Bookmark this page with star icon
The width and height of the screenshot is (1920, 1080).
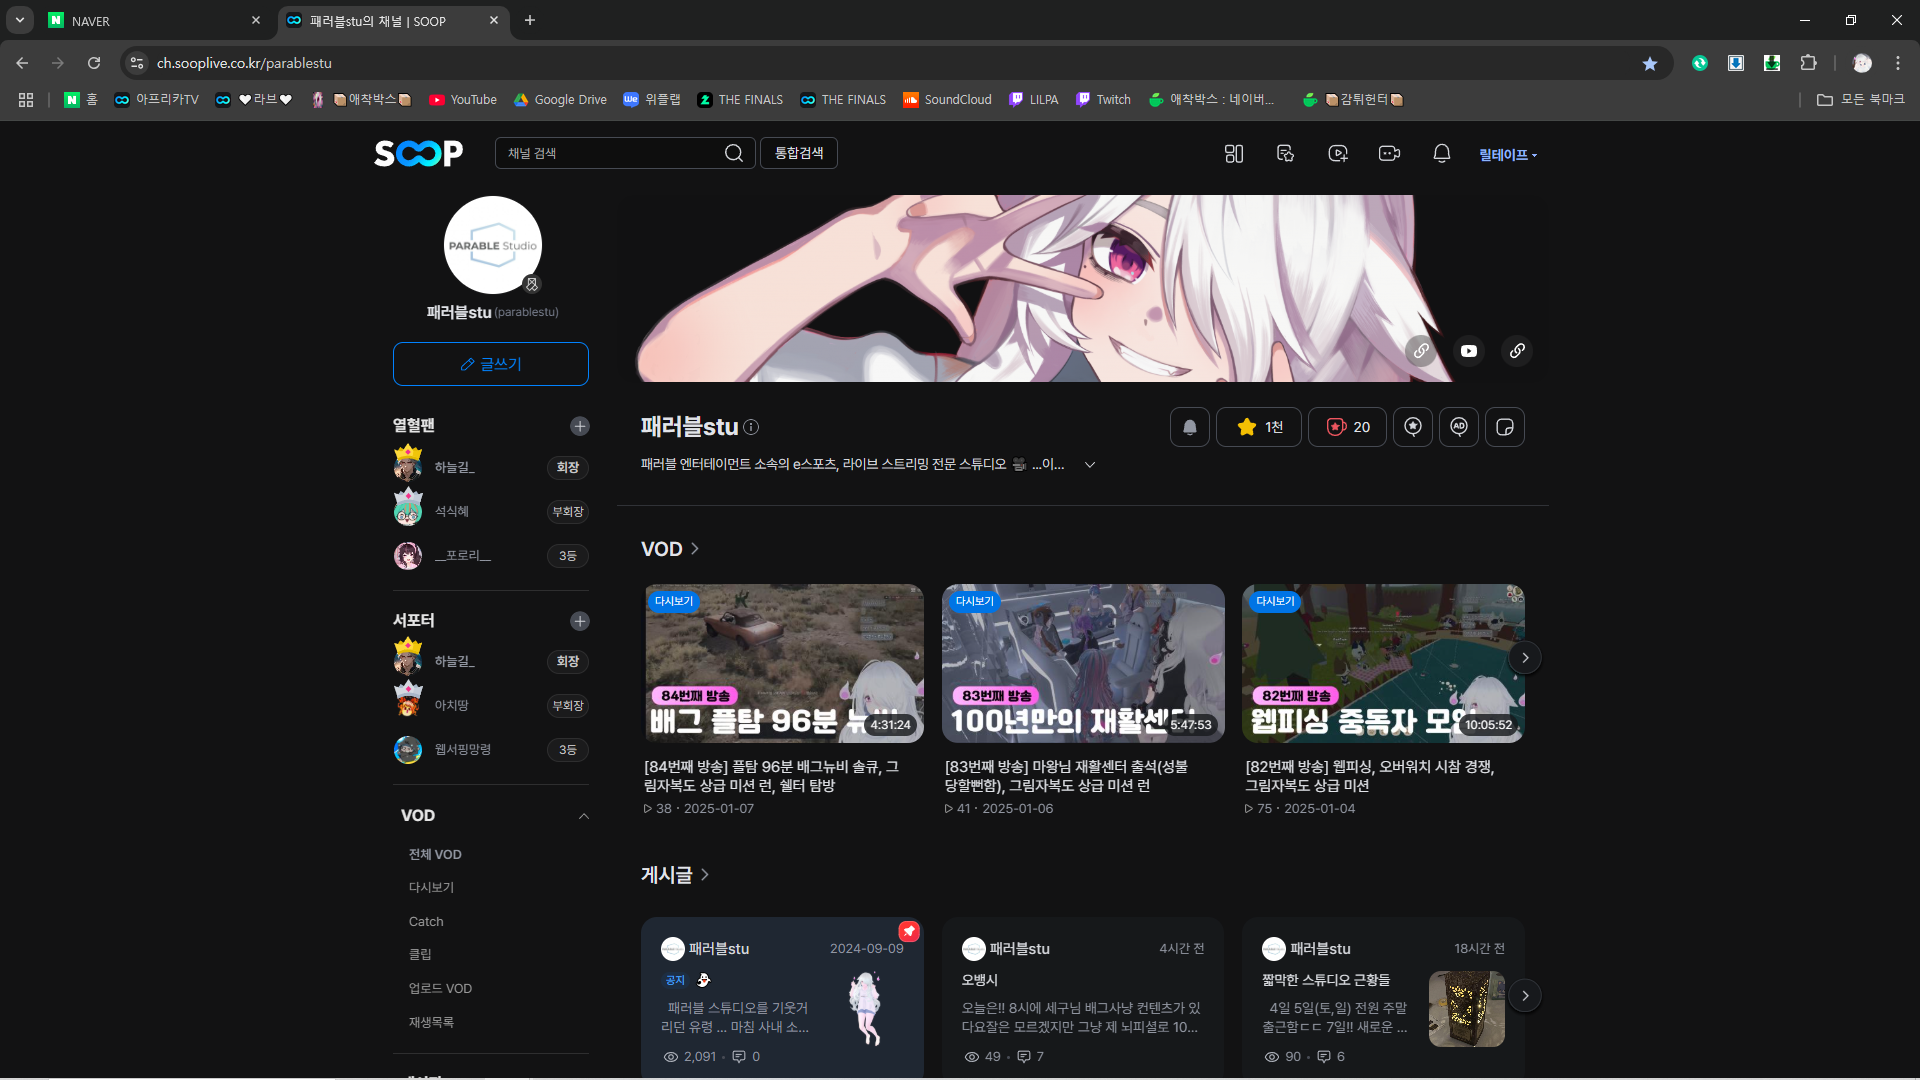1650,63
